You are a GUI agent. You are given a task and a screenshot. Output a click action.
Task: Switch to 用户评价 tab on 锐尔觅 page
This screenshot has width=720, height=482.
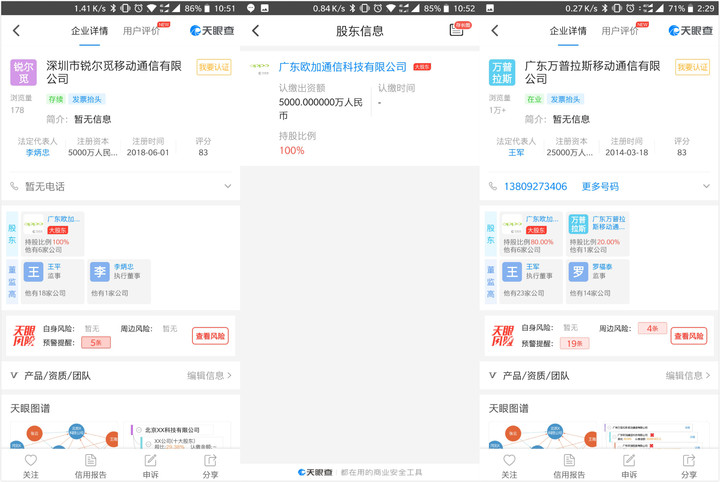141,31
